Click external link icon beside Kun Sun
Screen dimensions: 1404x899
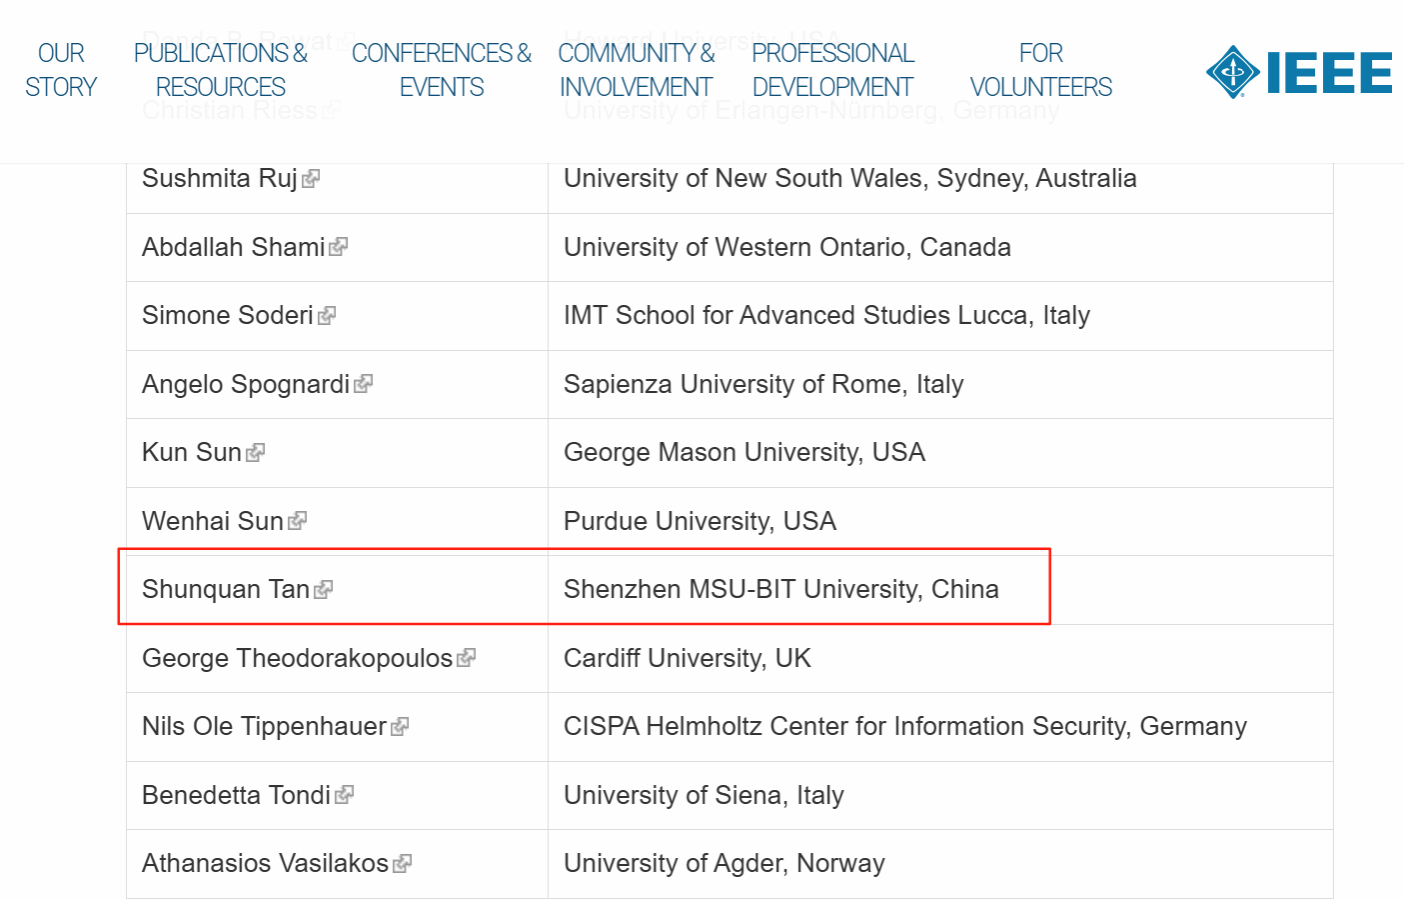tap(256, 453)
